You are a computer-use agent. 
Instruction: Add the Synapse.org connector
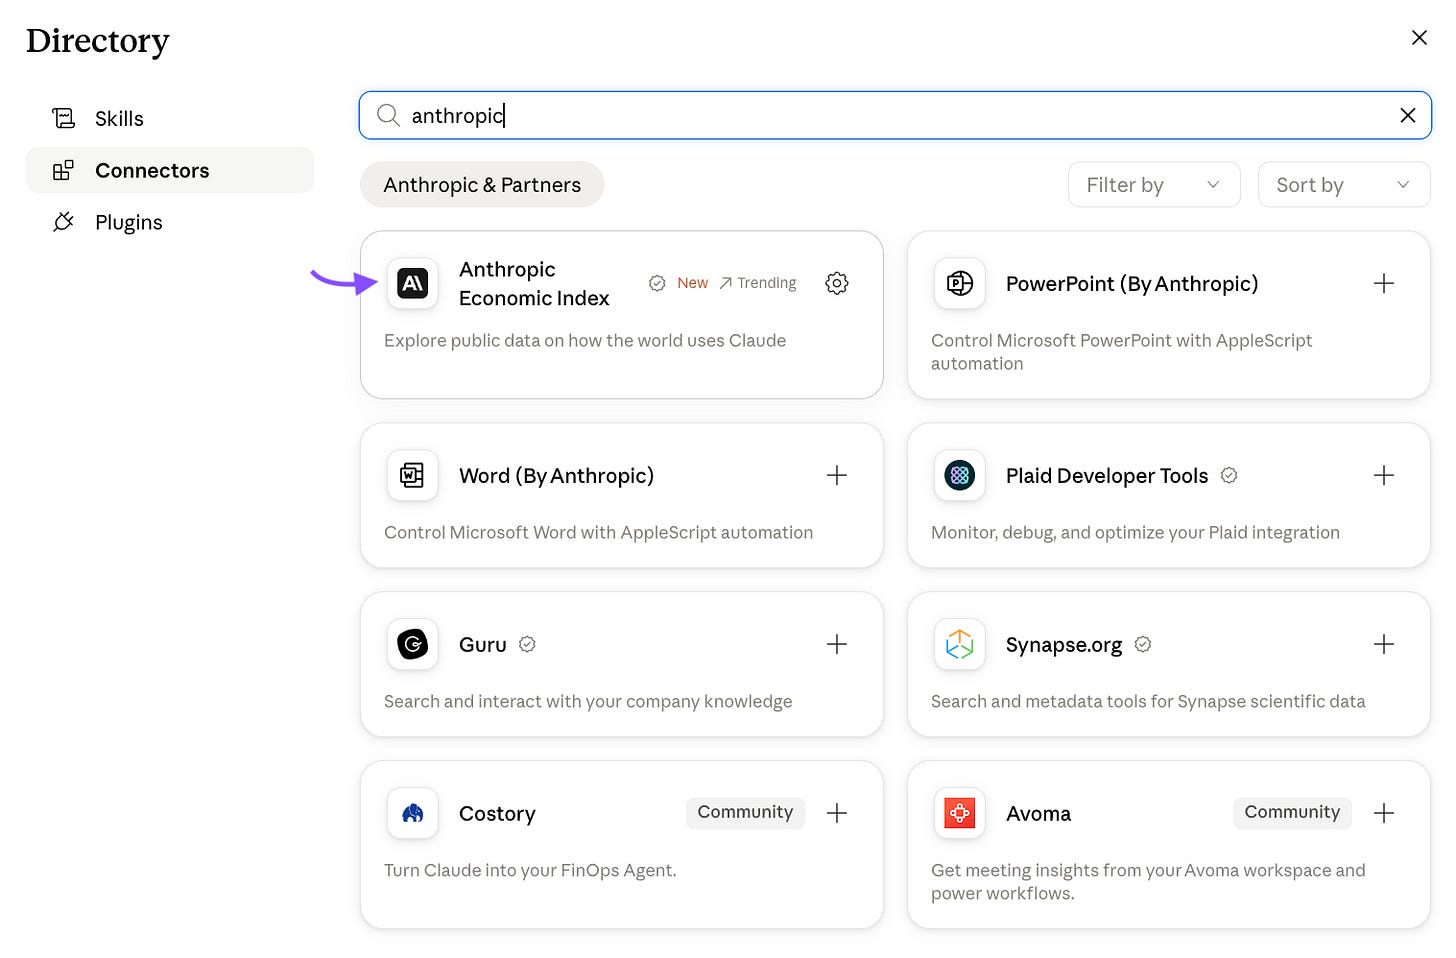tap(1384, 644)
